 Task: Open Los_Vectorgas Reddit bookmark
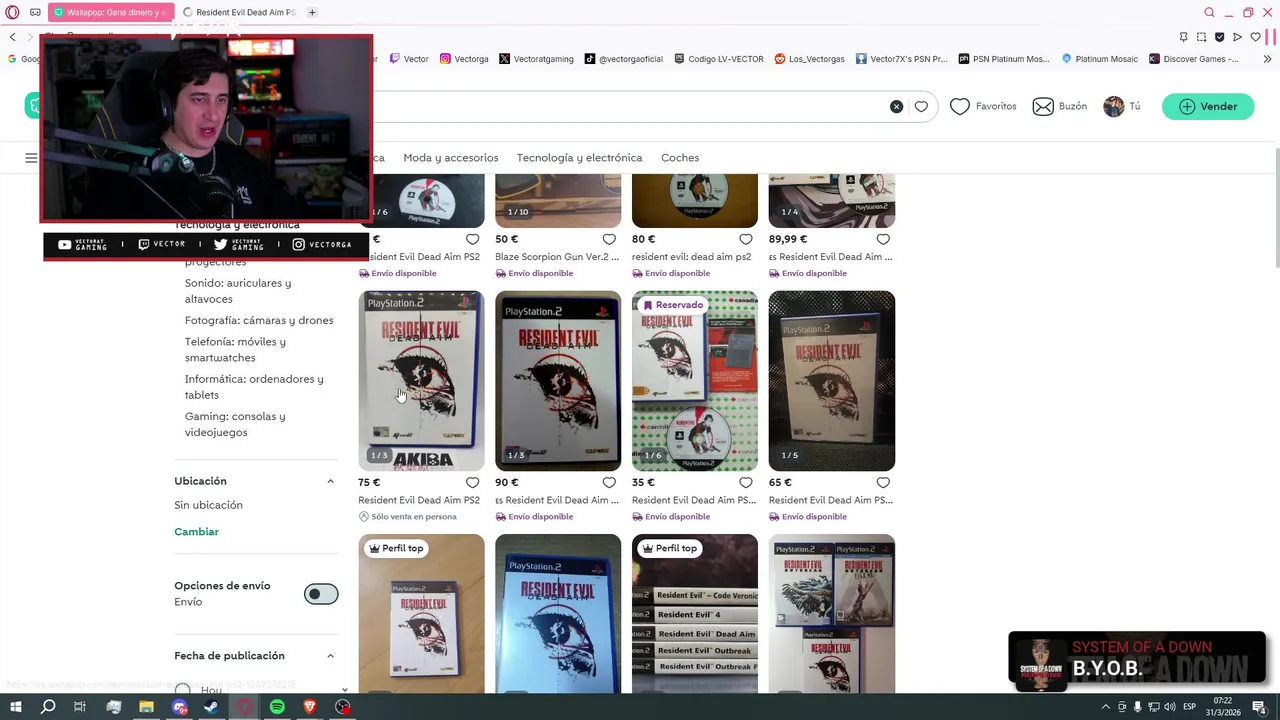(810, 59)
